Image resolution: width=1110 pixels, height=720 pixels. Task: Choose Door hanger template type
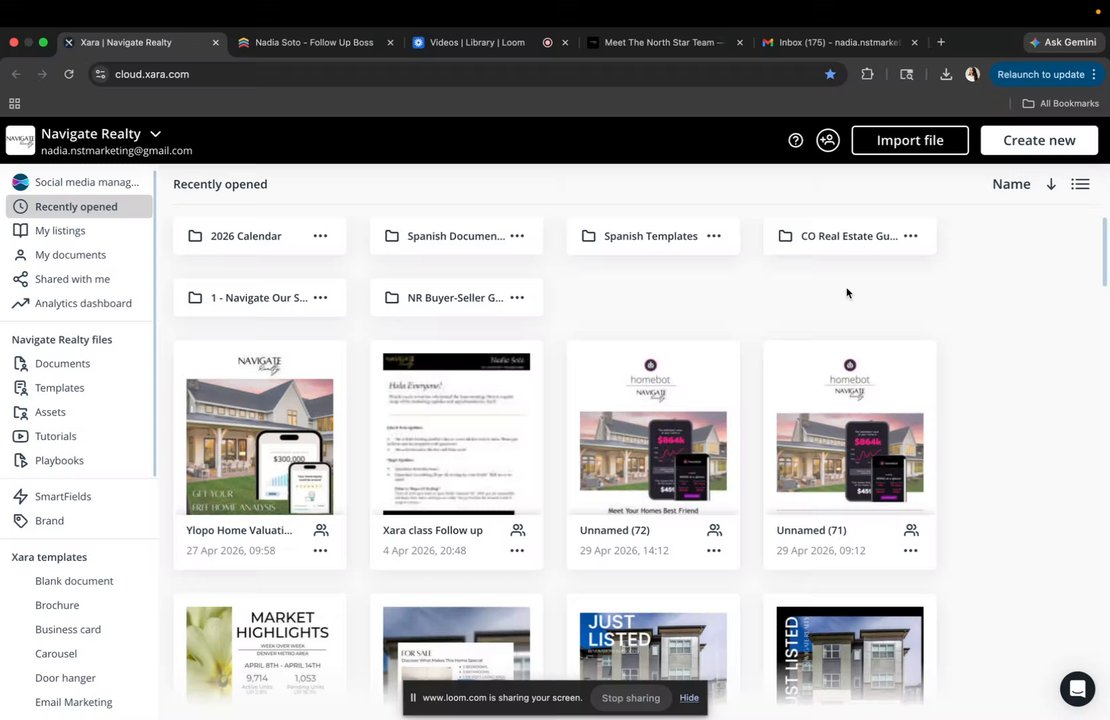click(x=65, y=678)
